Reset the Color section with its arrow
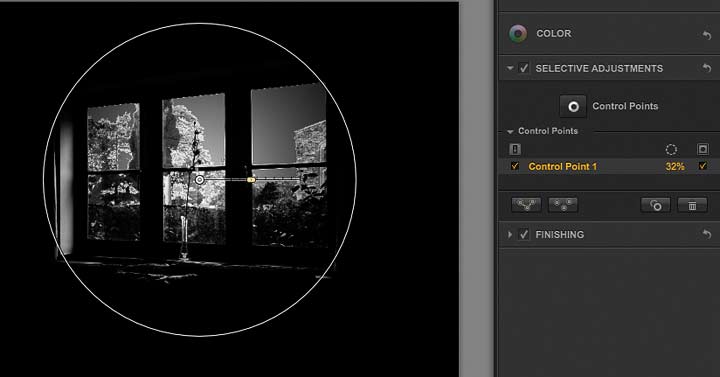This screenshot has width=720, height=377. click(x=707, y=34)
